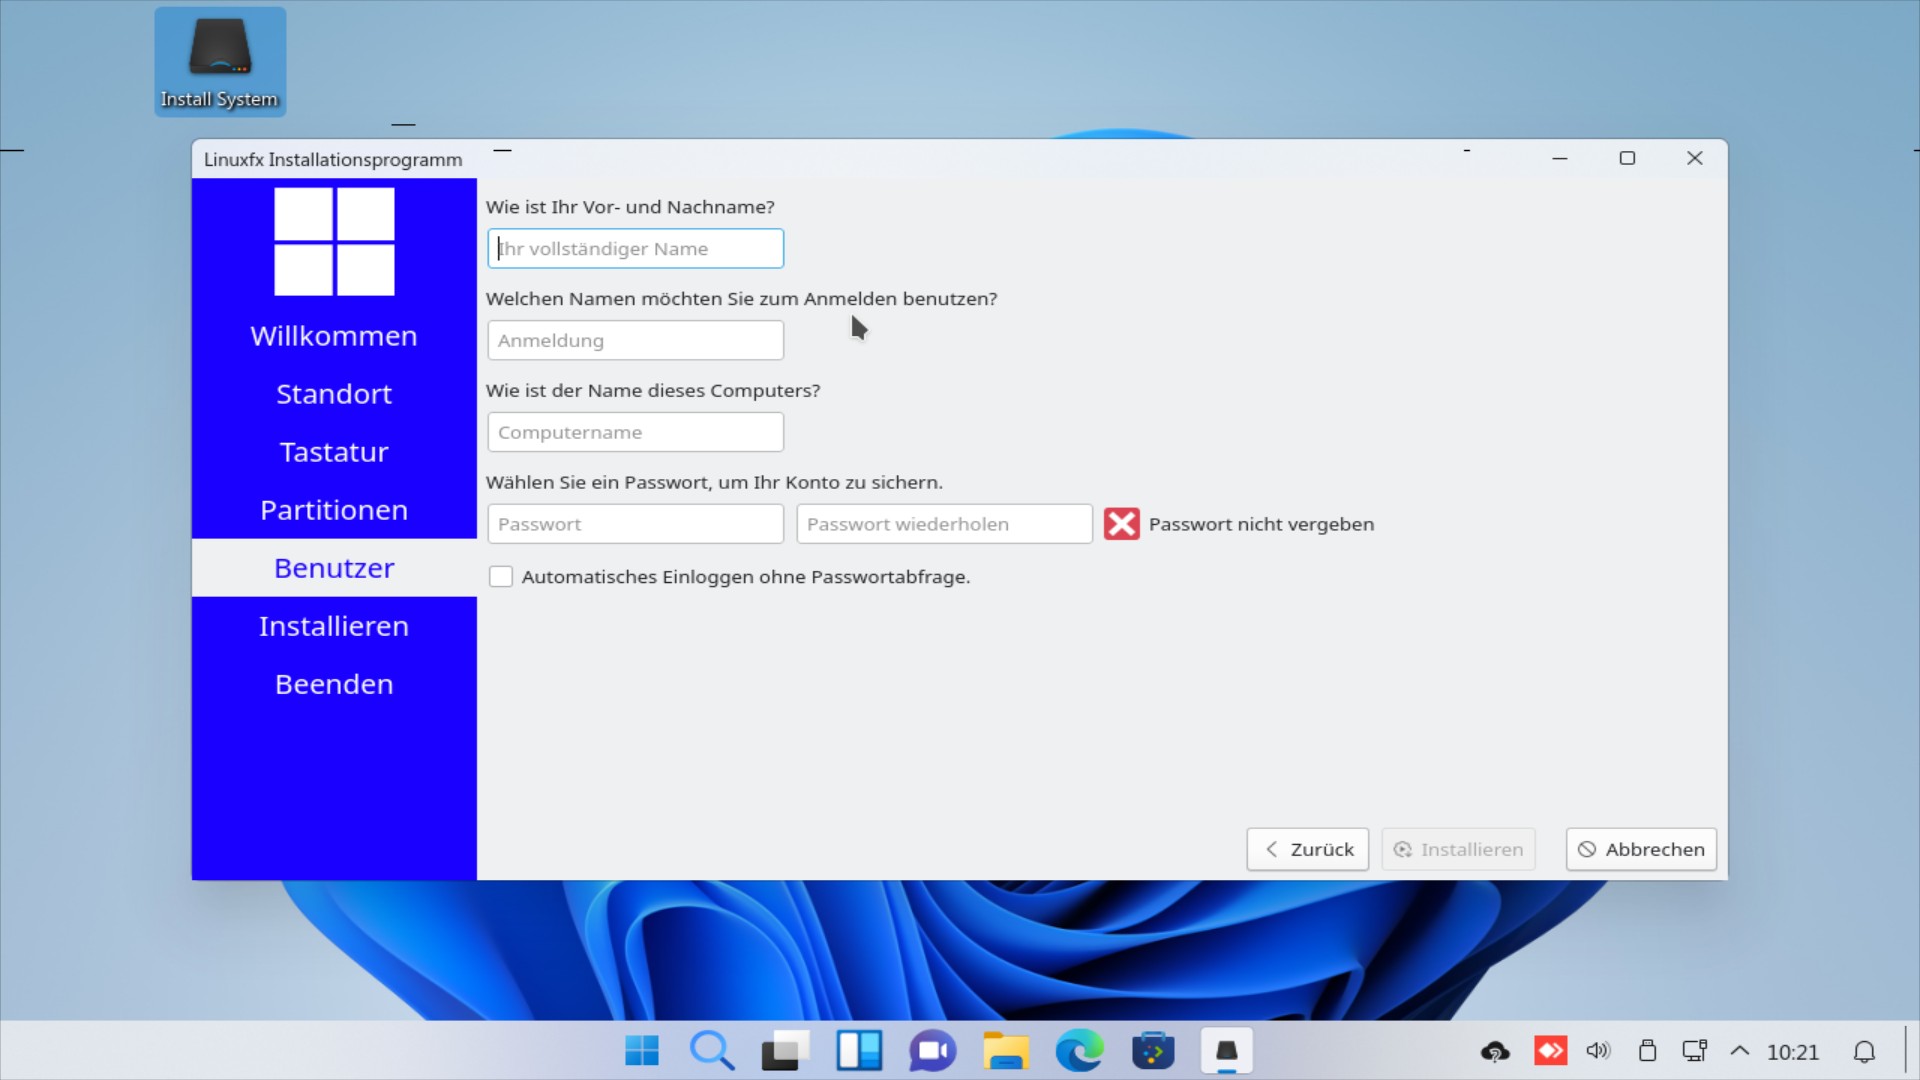This screenshot has height=1080, width=1920.
Task: Open the taskbar file manager folder icon
Action: tap(1005, 1051)
